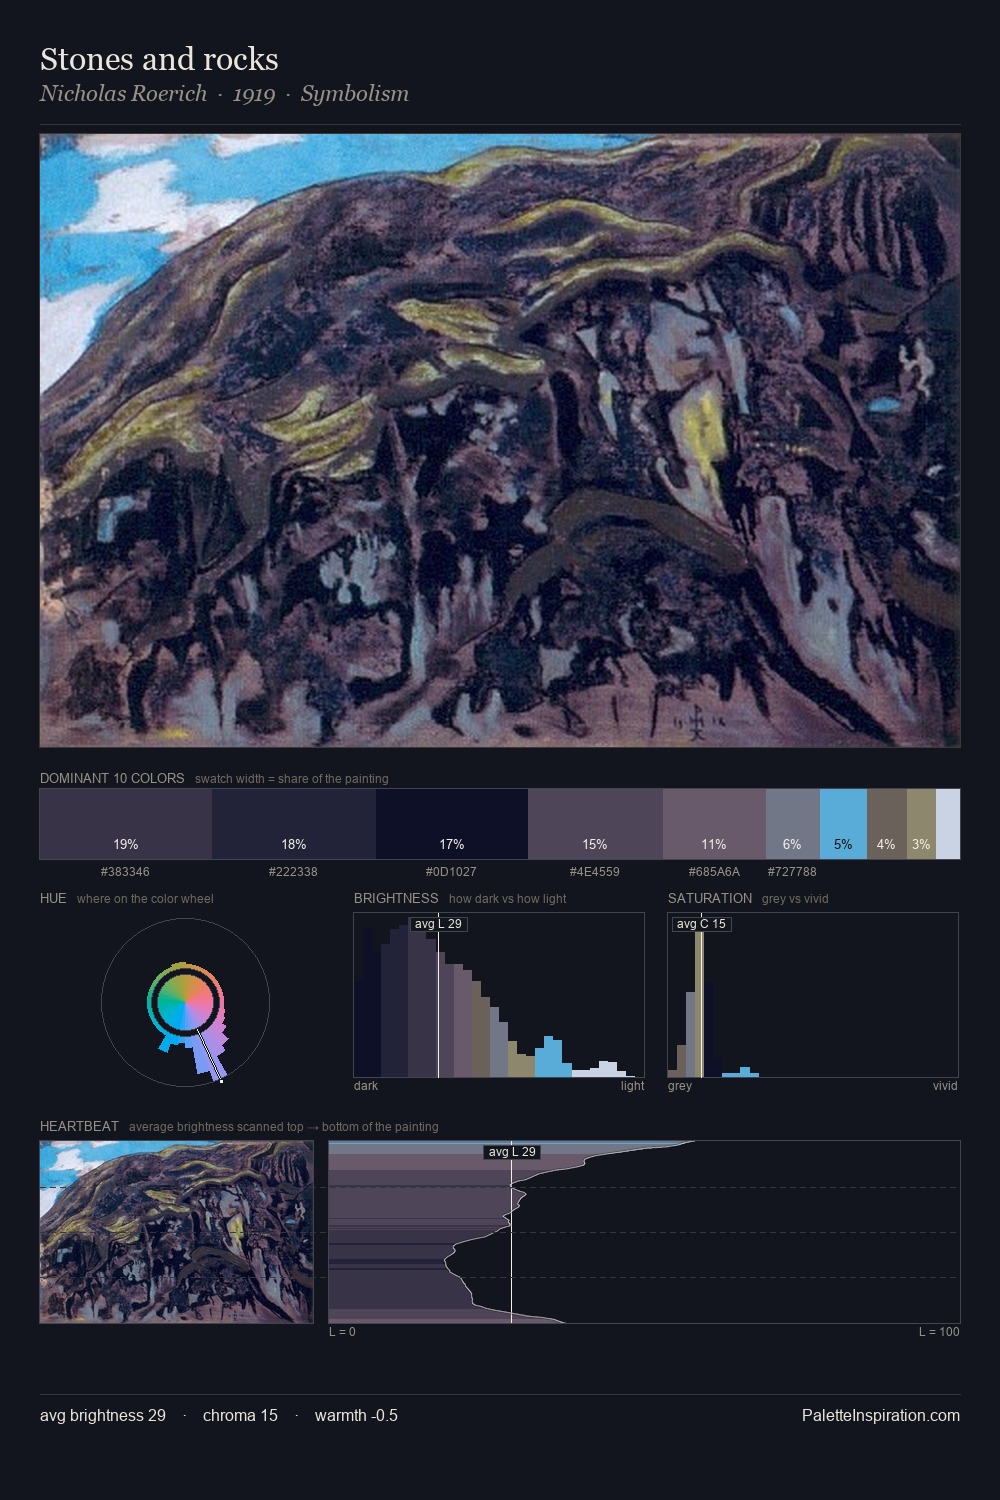
Task: Click the main Stones and rocks painting
Action: 500,441
